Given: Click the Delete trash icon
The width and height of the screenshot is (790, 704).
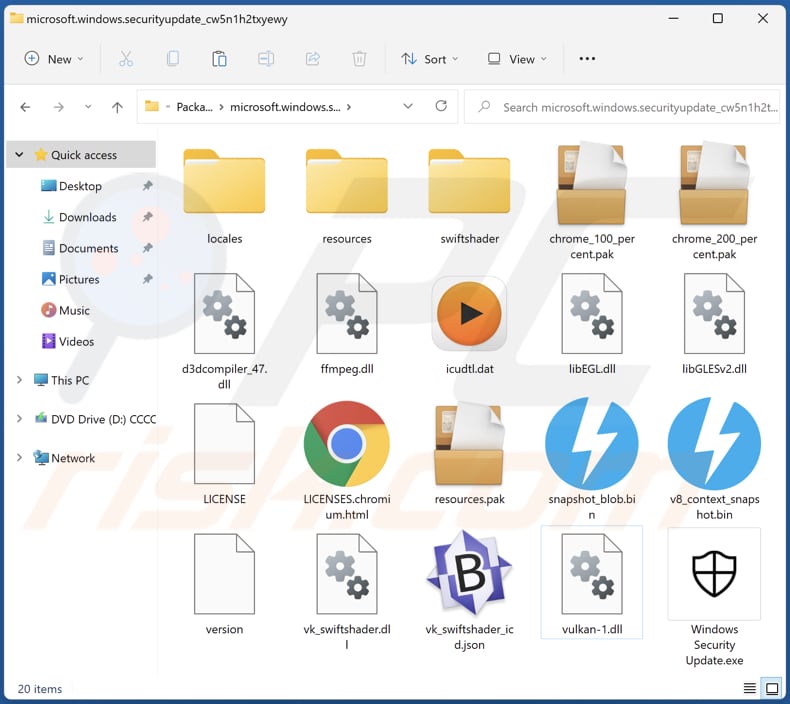Looking at the screenshot, I should coord(359,59).
